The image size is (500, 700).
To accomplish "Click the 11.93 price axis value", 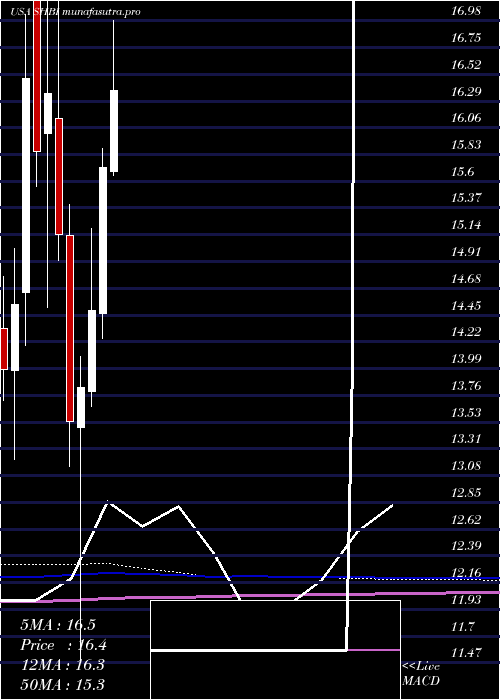I will [x=466, y=599].
